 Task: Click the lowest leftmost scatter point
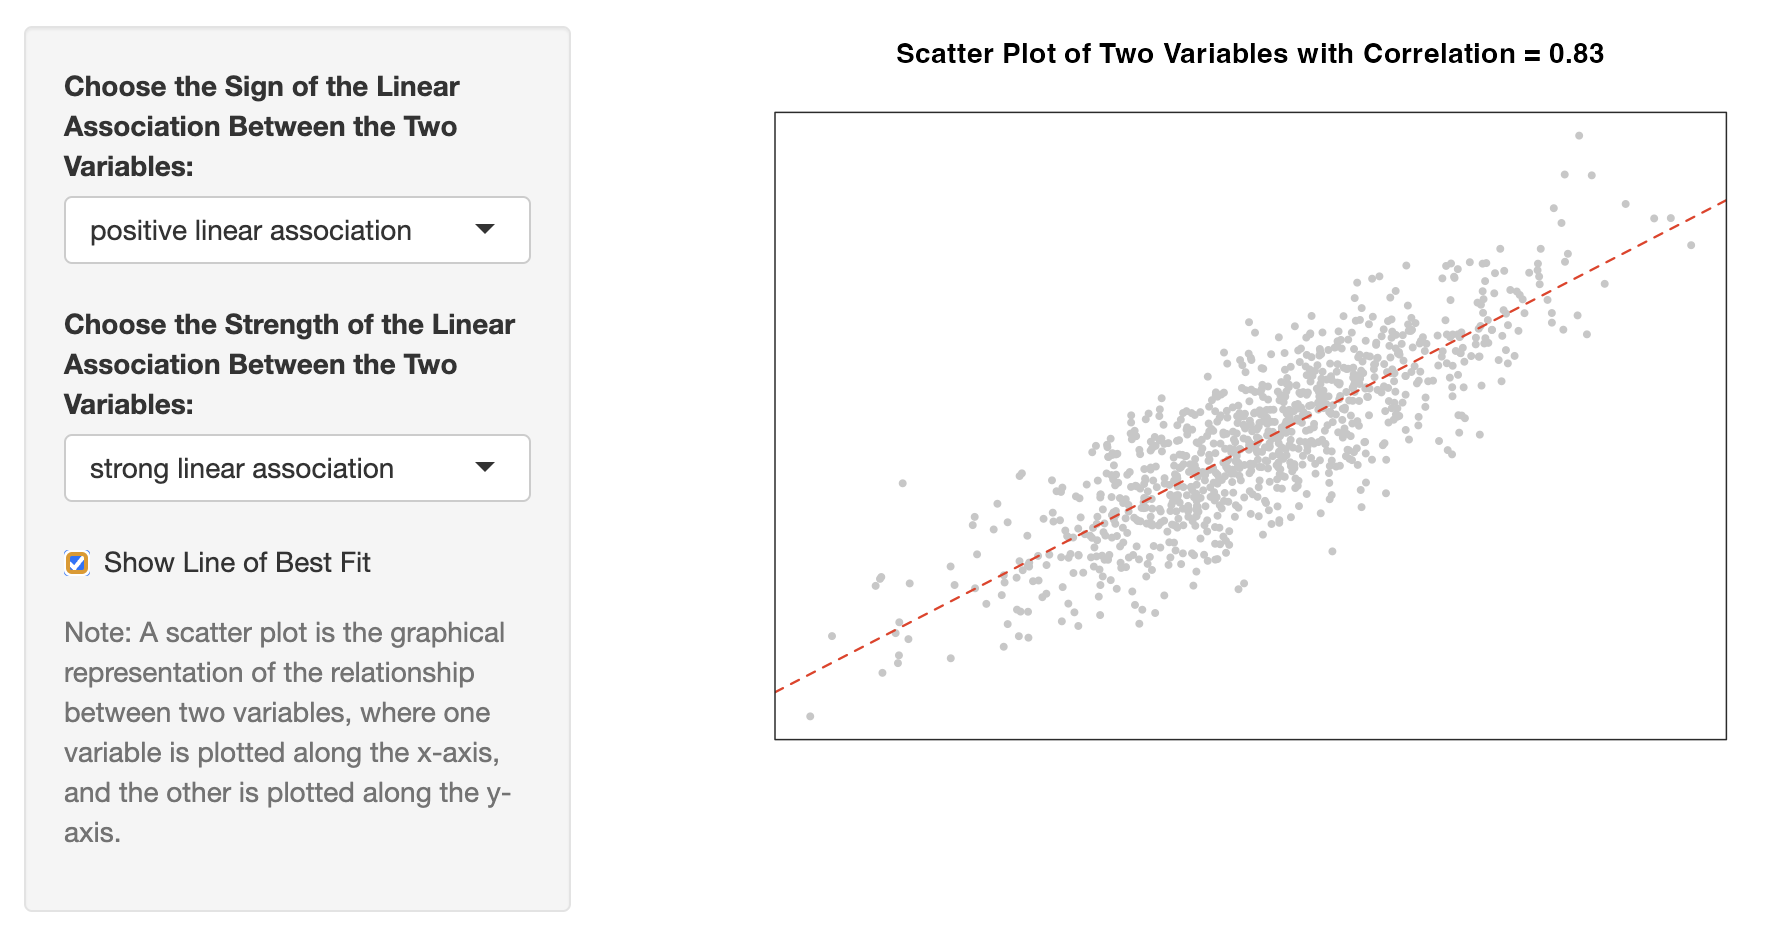[x=810, y=716]
